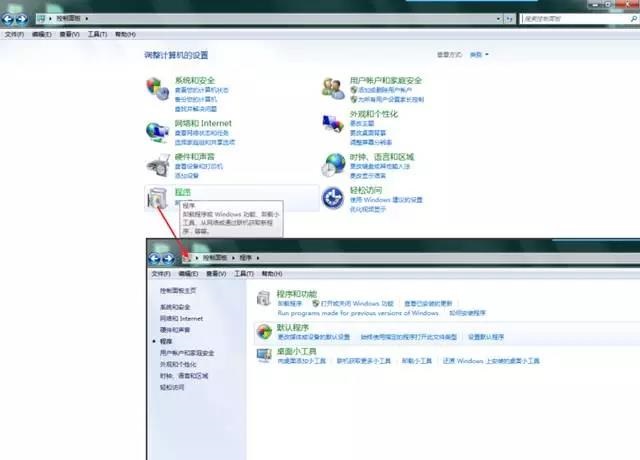Open the 网络和 Internet globe icon
The height and width of the screenshot is (460, 640).
[x=158, y=132]
